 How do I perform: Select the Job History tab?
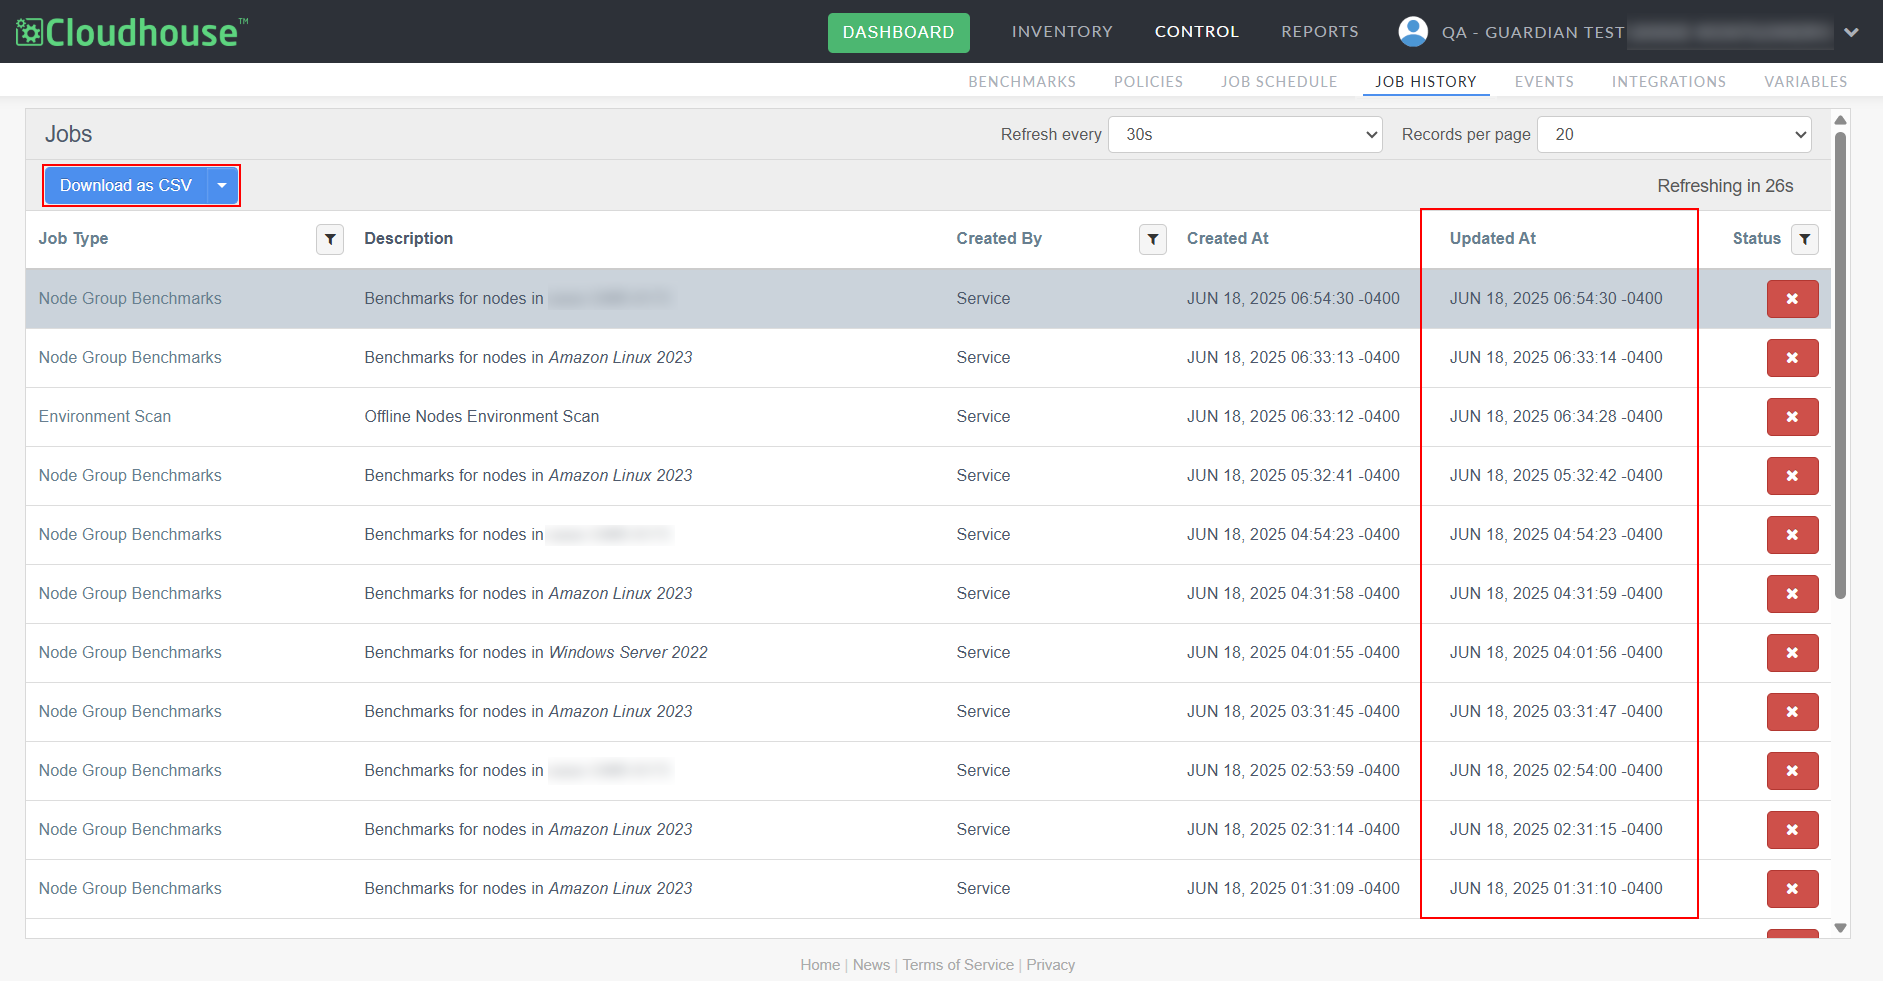click(x=1425, y=82)
